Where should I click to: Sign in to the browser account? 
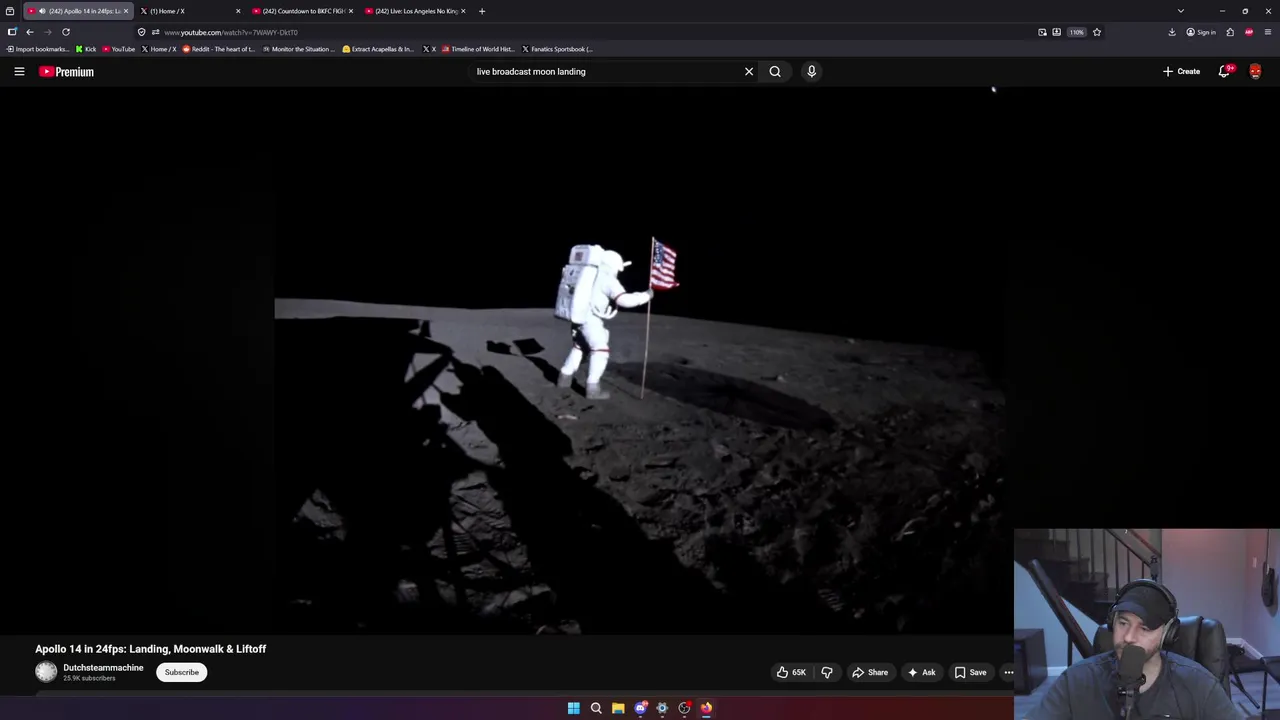pos(1201,32)
